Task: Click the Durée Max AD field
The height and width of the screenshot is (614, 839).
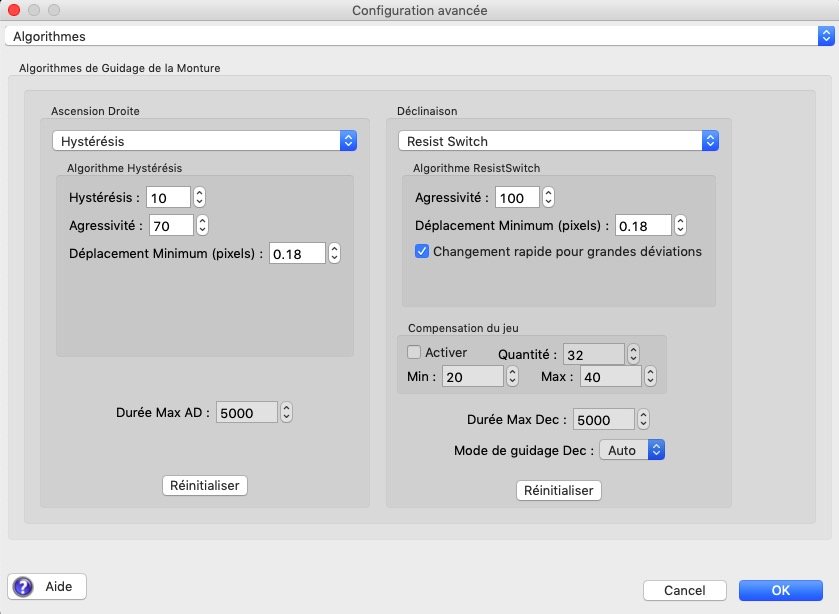Action: 247,412
